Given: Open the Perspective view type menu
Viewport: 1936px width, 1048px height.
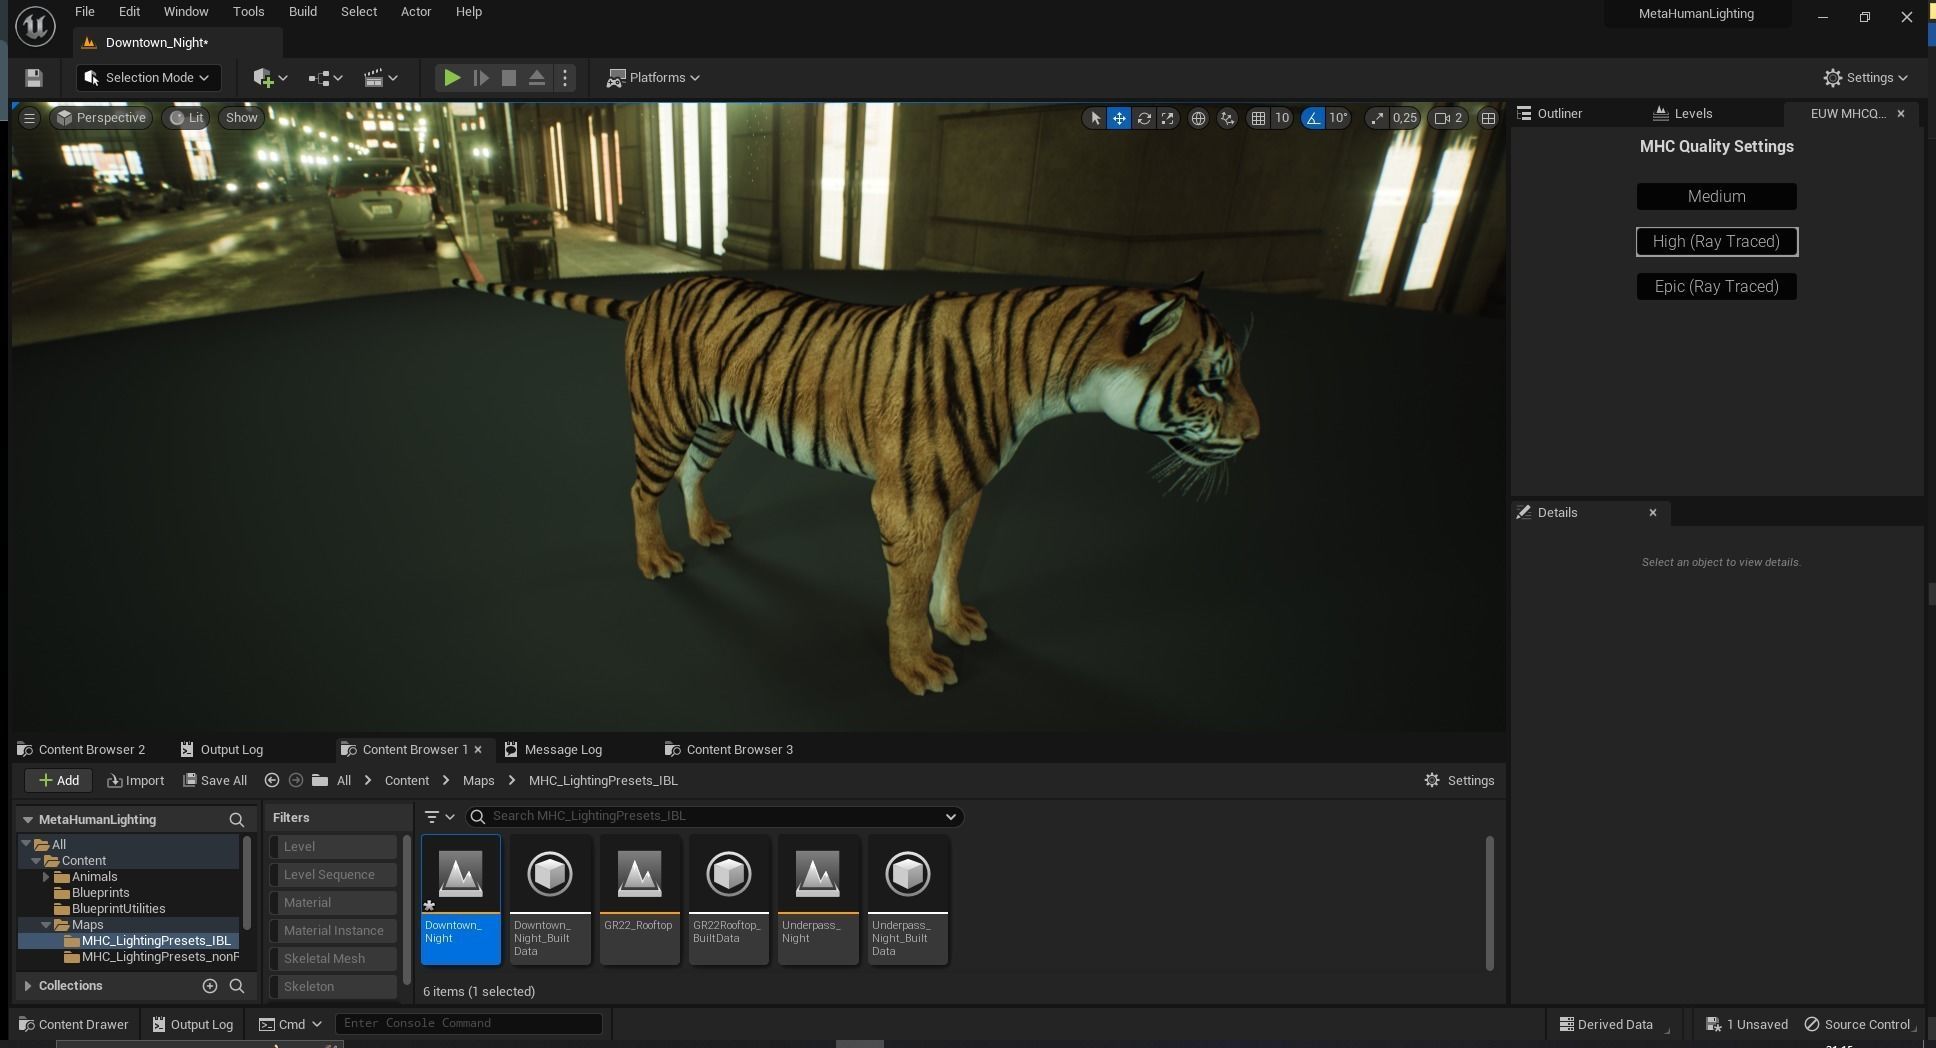Looking at the screenshot, I should point(101,118).
